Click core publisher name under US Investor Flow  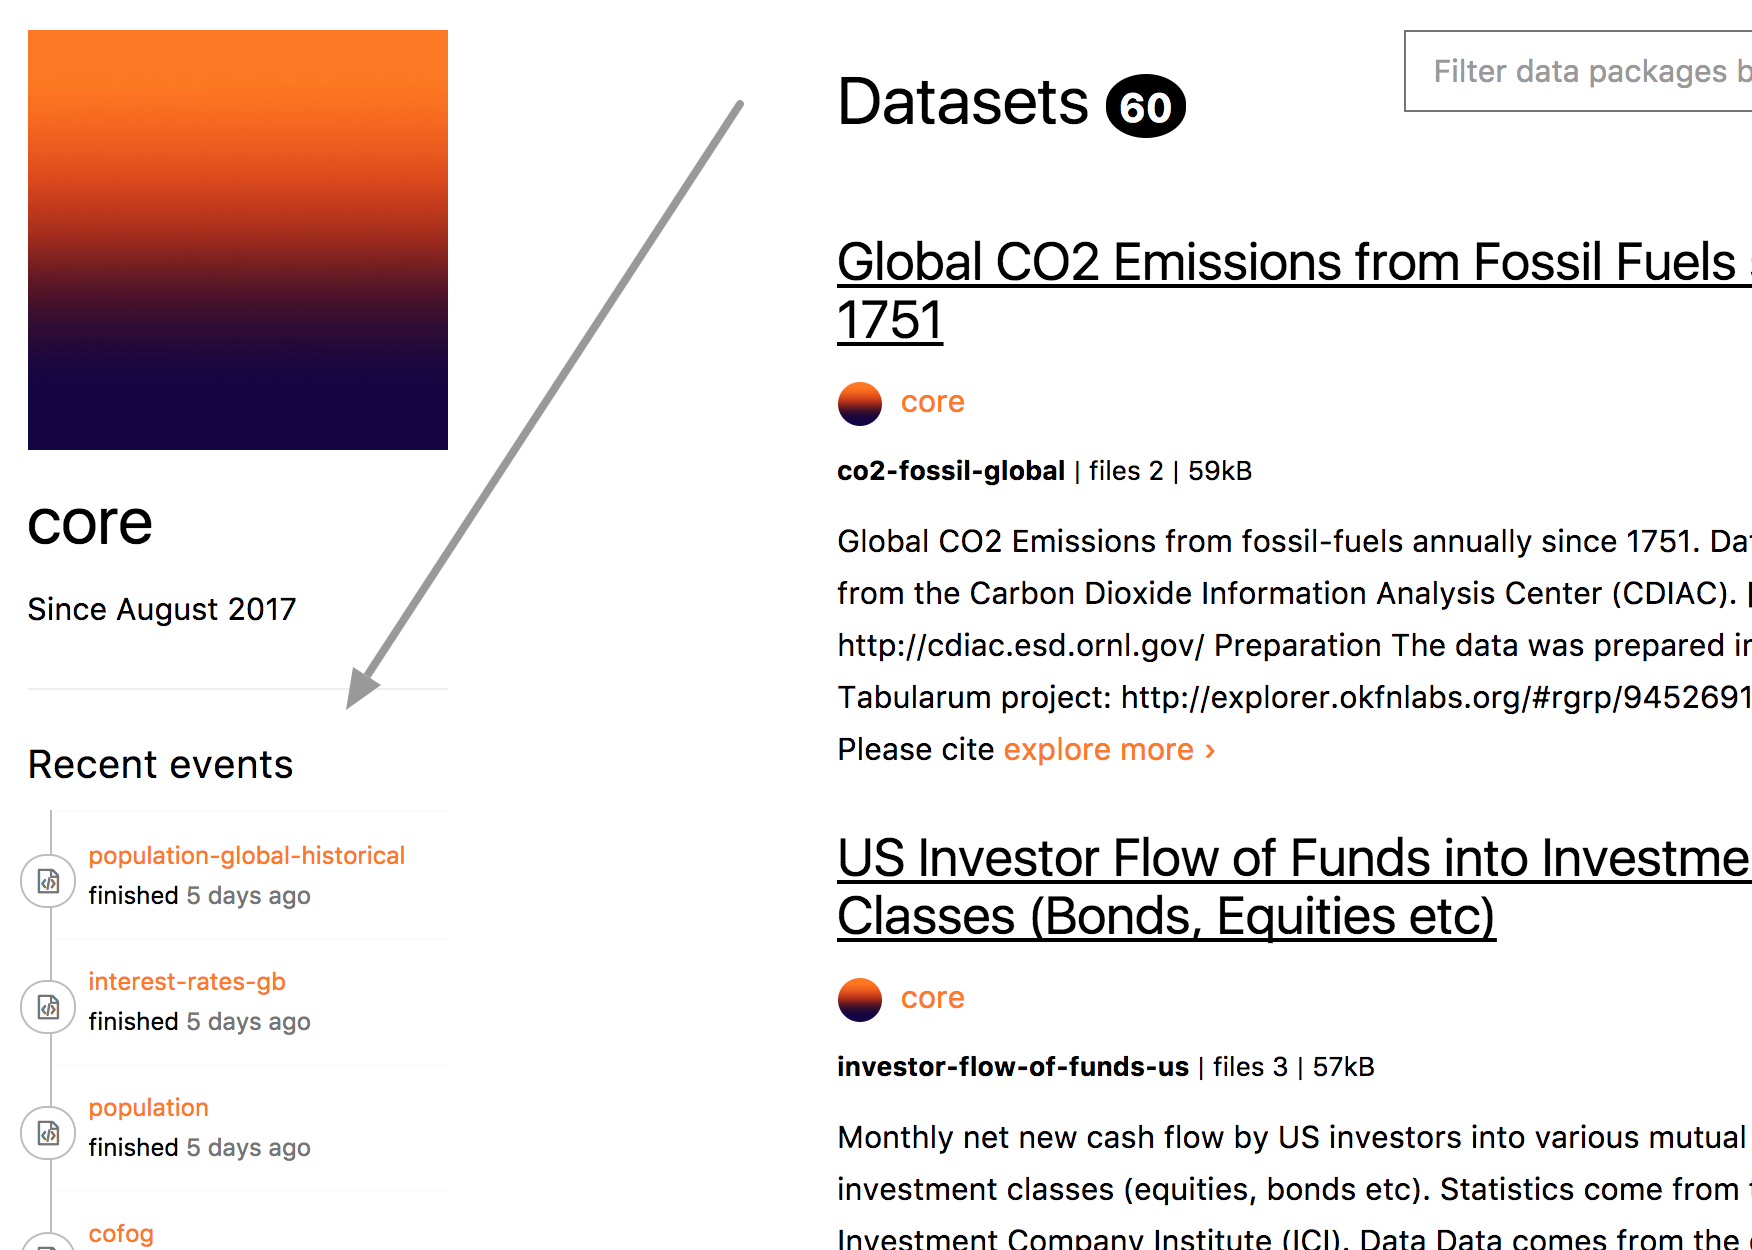coord(933,998)
